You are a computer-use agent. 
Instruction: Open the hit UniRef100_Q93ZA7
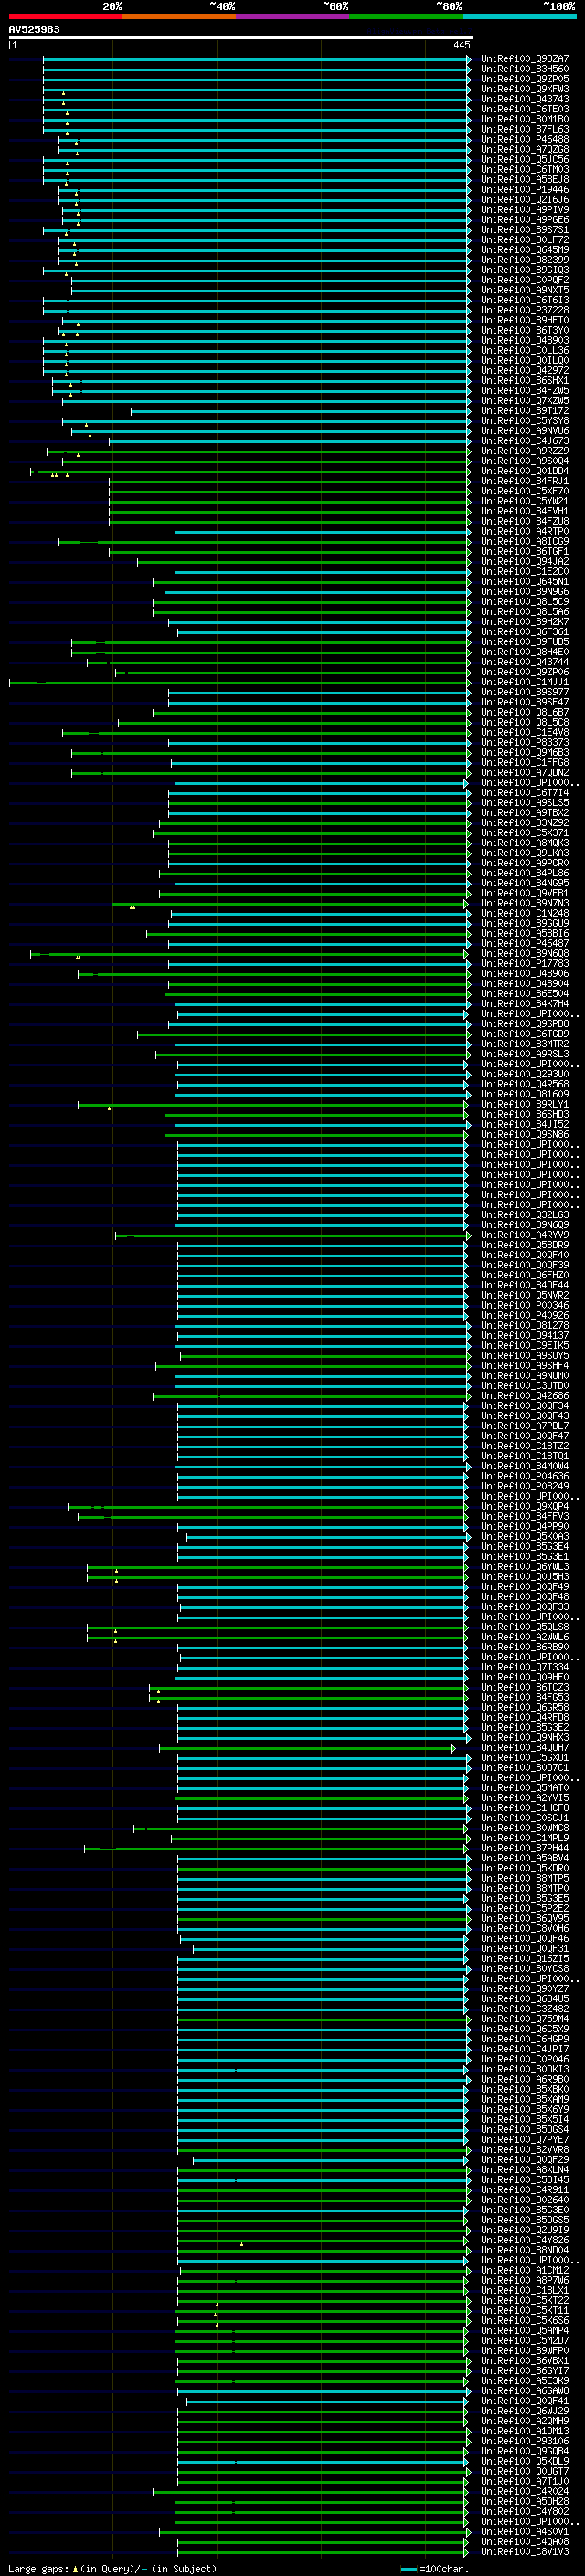click(x=525, y=59)
